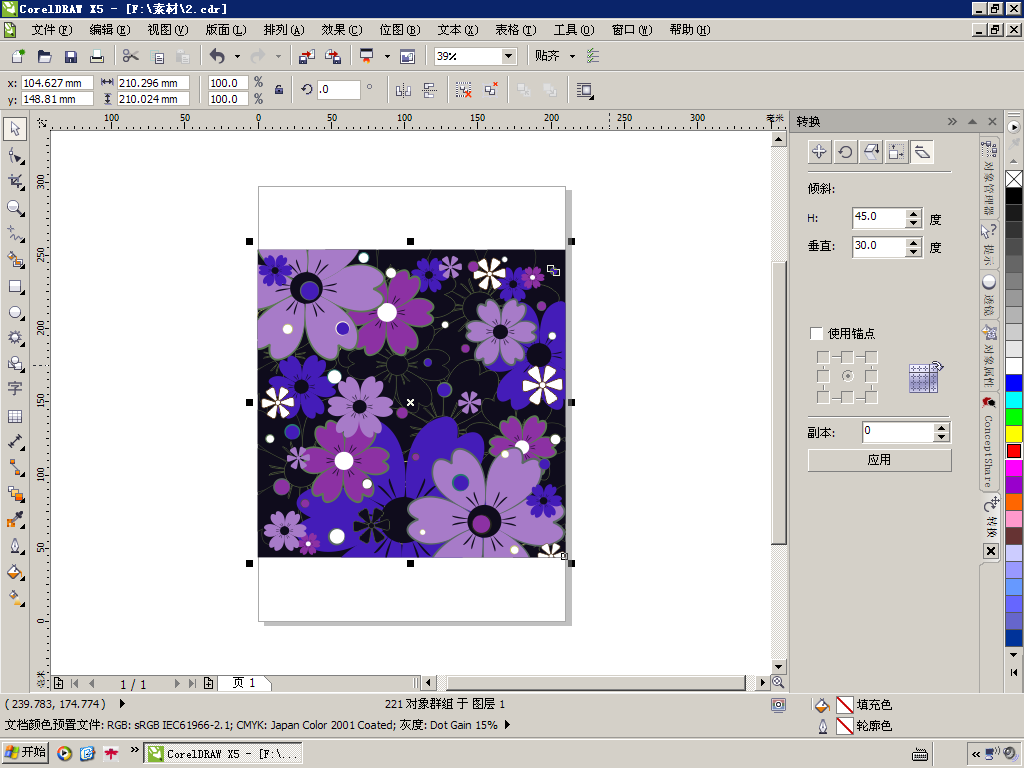Click the 应用 apply button
Viewport: 1024px width, 768px height.
pos(878,460)
